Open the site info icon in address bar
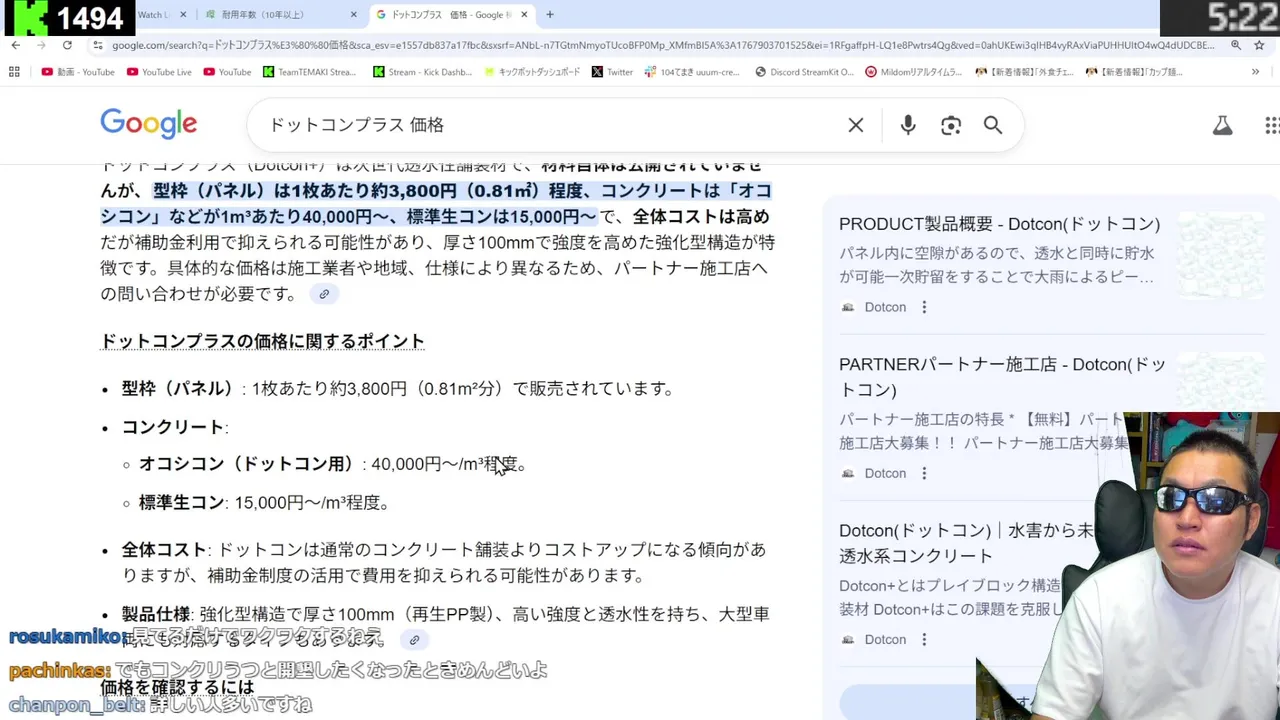Viewport: 1280px width, 720px height. pos(97,45)
